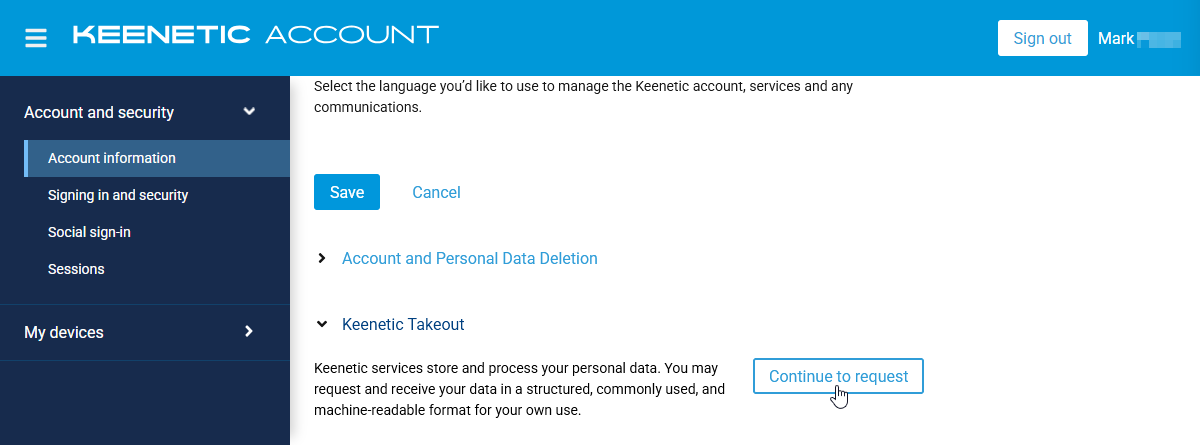This screenshot has height=445, width=1200.
Task: Click arrow beside Account and Personal Data Deletion
Action: tap(321, 258)
